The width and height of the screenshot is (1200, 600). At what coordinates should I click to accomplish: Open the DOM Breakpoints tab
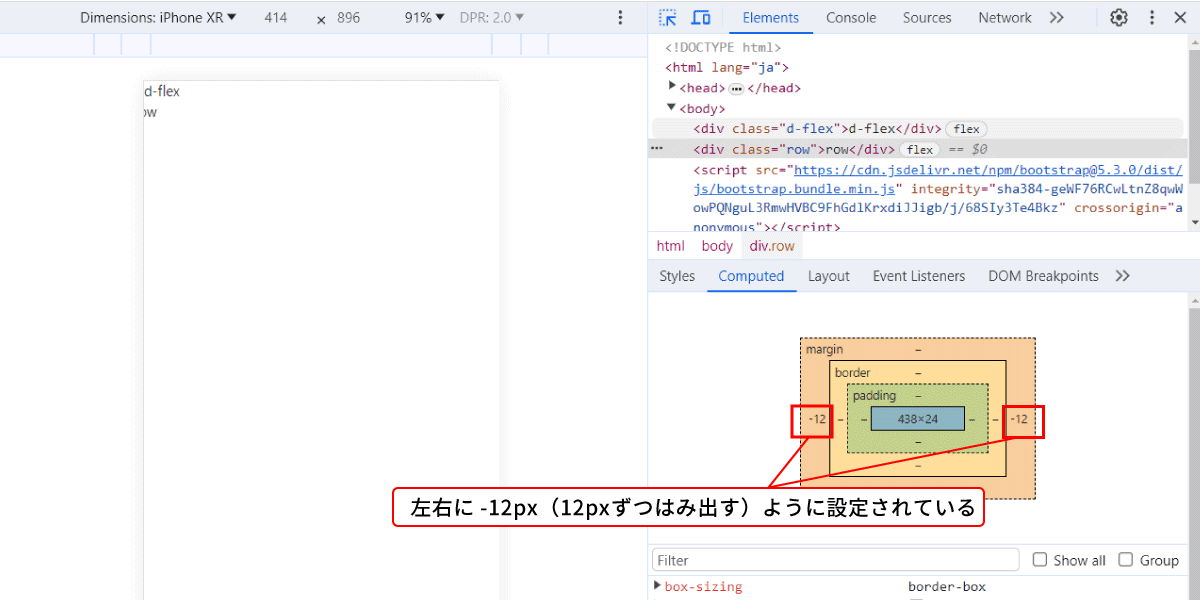coord(1043,276)
